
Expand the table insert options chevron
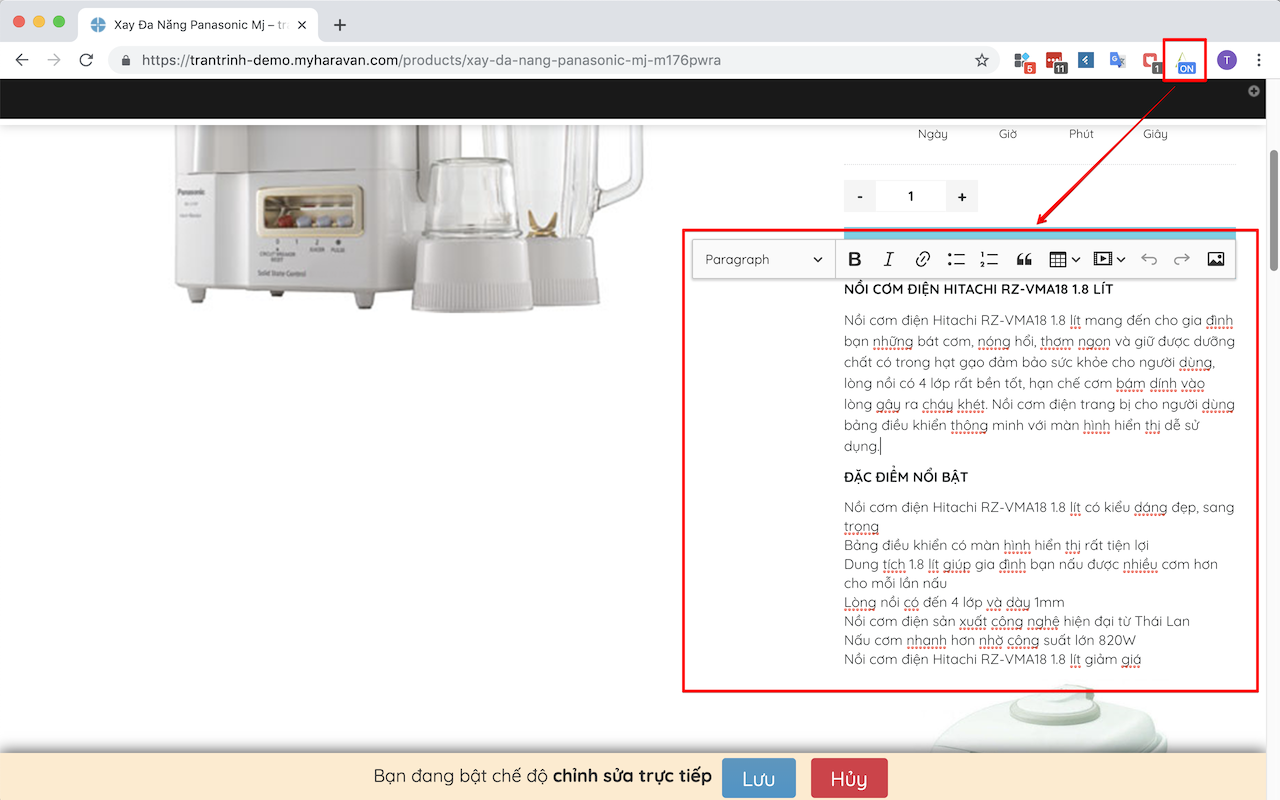tap(1077, 258)
